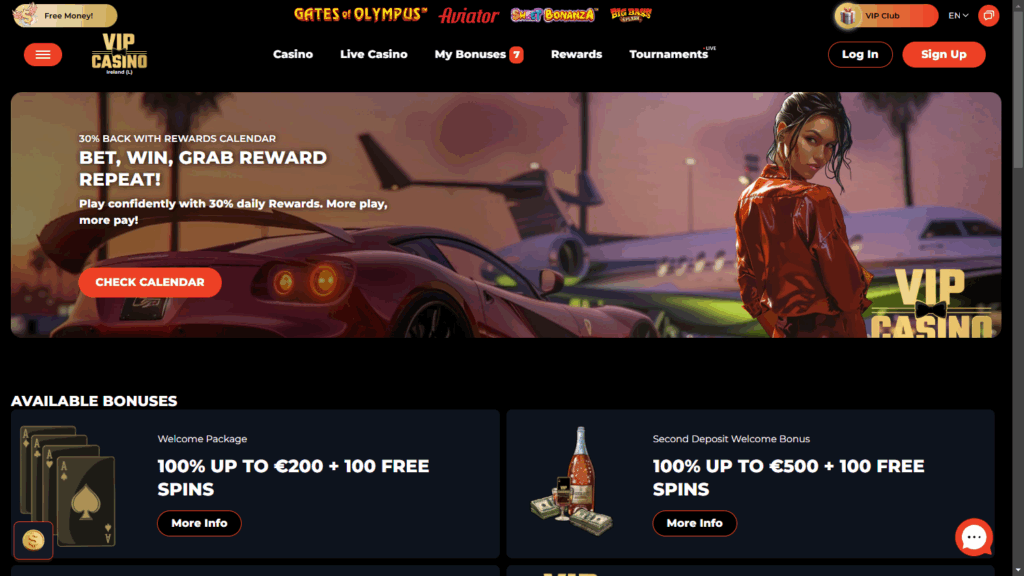Open the Casino menu item

tap(293, 54)
